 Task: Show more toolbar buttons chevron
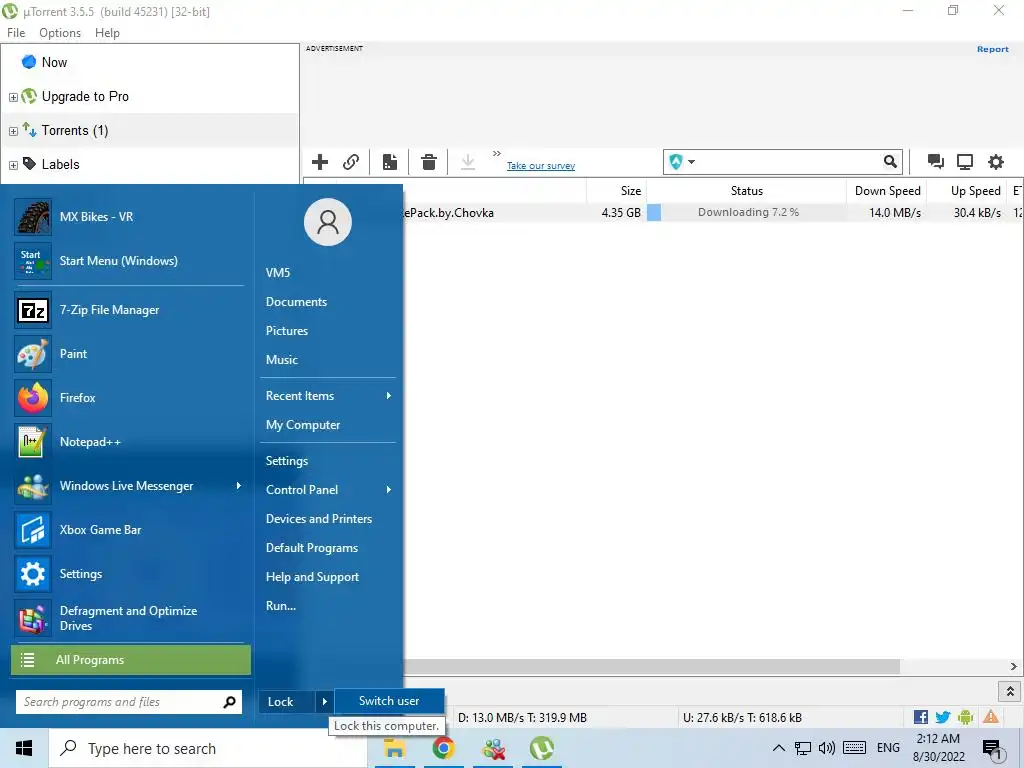(x=497, y=153)
